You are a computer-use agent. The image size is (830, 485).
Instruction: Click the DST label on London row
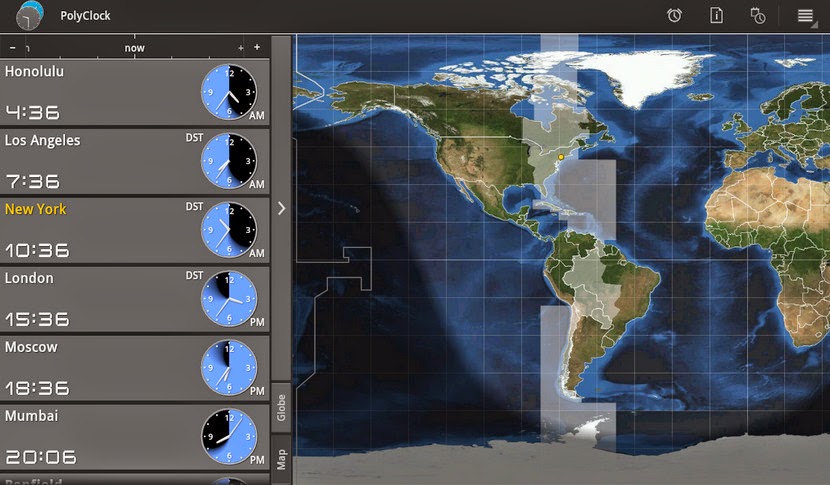[x=194, y=275]
